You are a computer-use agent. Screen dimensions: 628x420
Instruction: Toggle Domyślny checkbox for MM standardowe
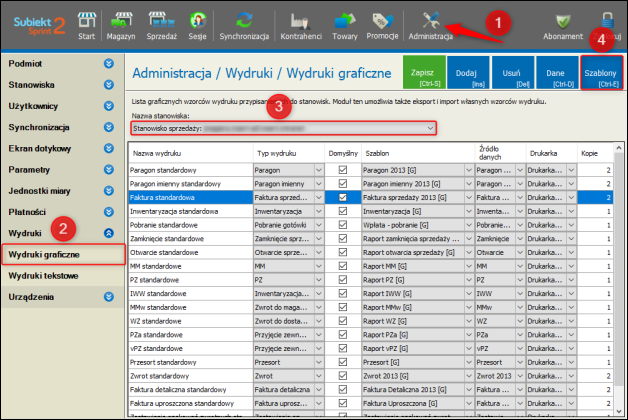pos(343,267)
